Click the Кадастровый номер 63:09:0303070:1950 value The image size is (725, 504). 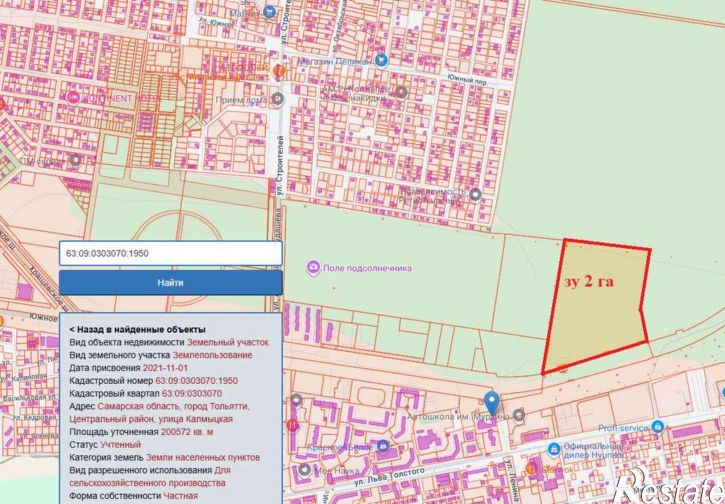coord(197,381)
